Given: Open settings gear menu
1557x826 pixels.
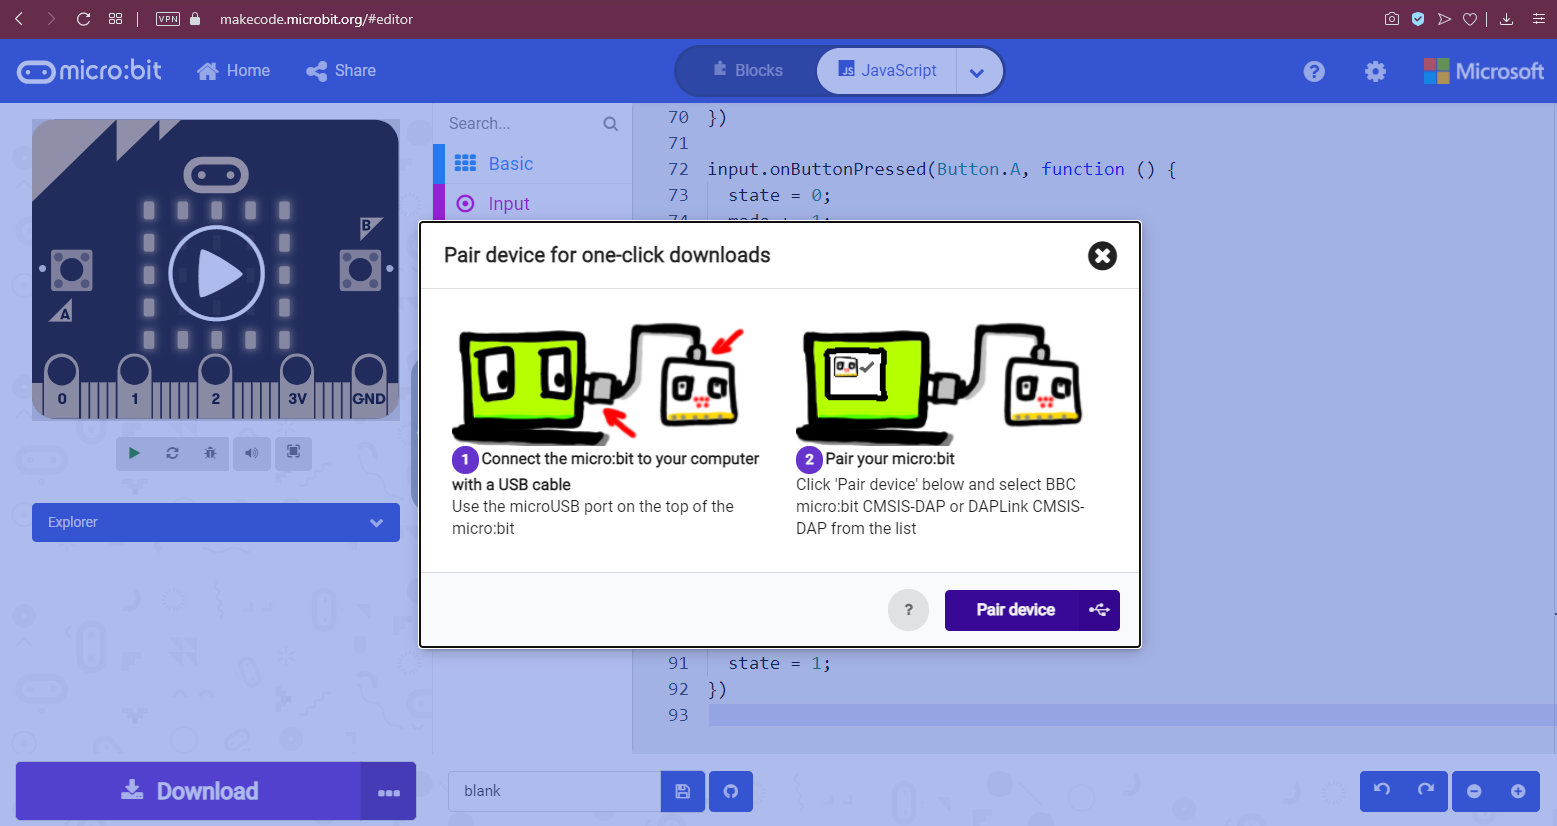Looking at the screenshot, I should 1375,71.
